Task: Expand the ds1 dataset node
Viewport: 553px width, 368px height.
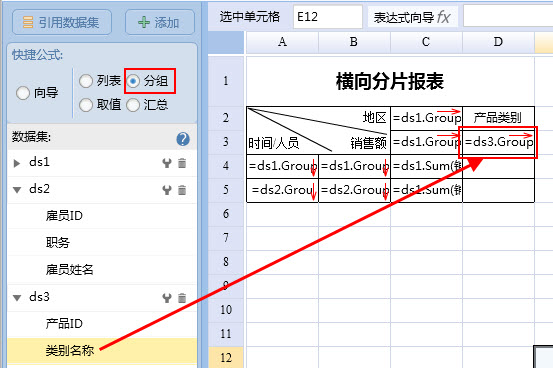Action: pos(17,163)
